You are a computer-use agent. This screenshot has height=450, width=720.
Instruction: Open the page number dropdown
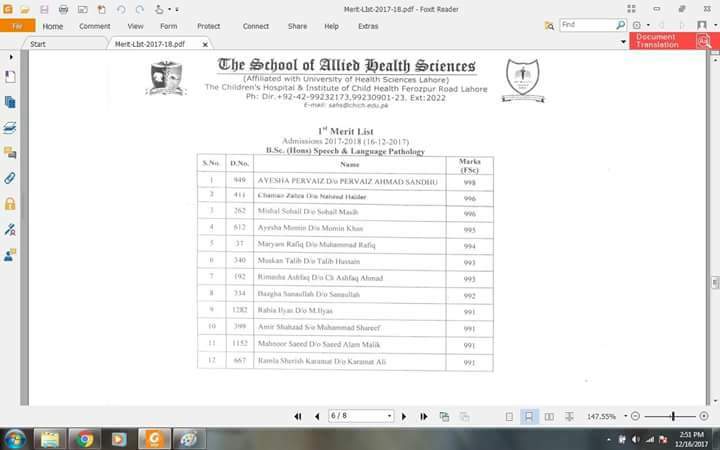(389, 416)
